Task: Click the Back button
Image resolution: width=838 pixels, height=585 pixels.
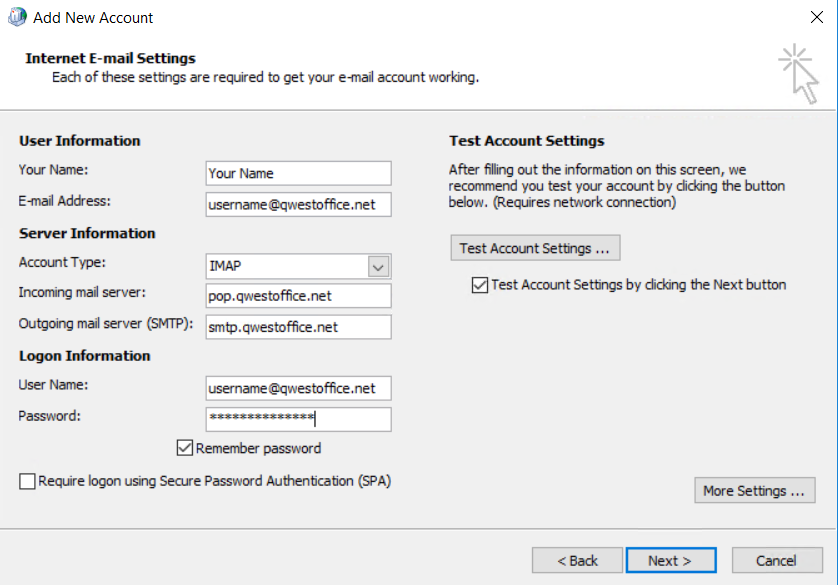Action: click(577, 560)
